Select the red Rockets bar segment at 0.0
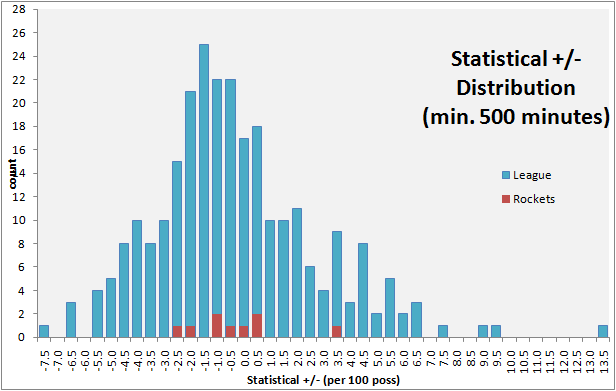 pos(244,331)
